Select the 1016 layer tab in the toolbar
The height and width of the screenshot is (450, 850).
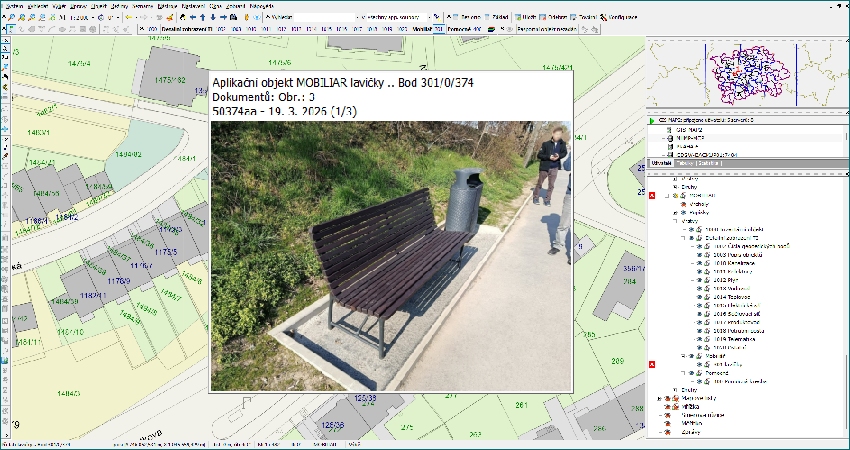click(341, 29)
